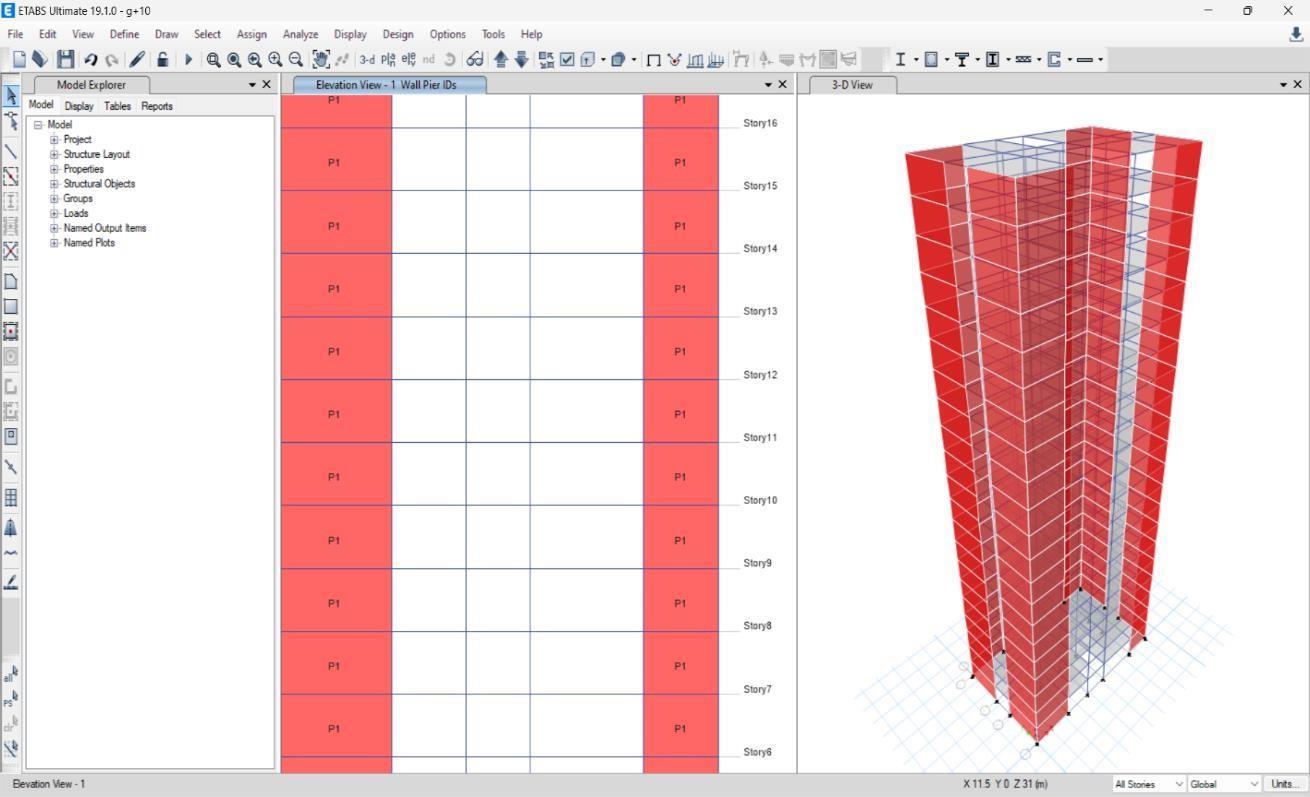
Task: Click the download arrow icon in menu bar
Action: point(1297,34)
